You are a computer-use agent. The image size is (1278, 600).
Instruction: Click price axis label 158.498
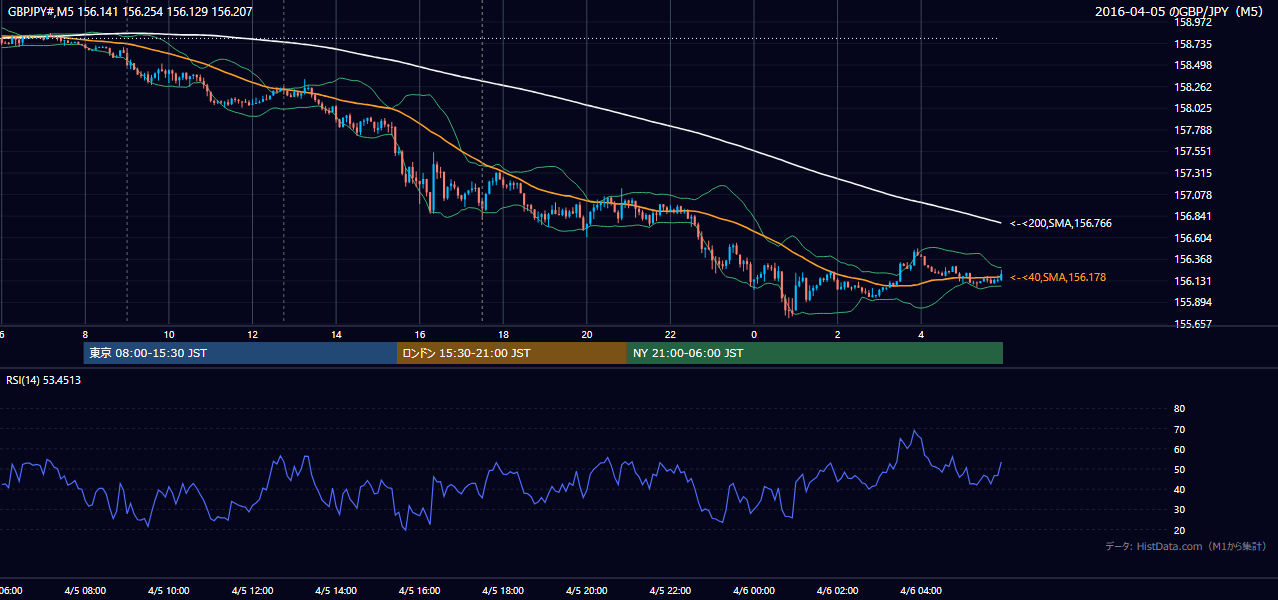[1192, 65]
